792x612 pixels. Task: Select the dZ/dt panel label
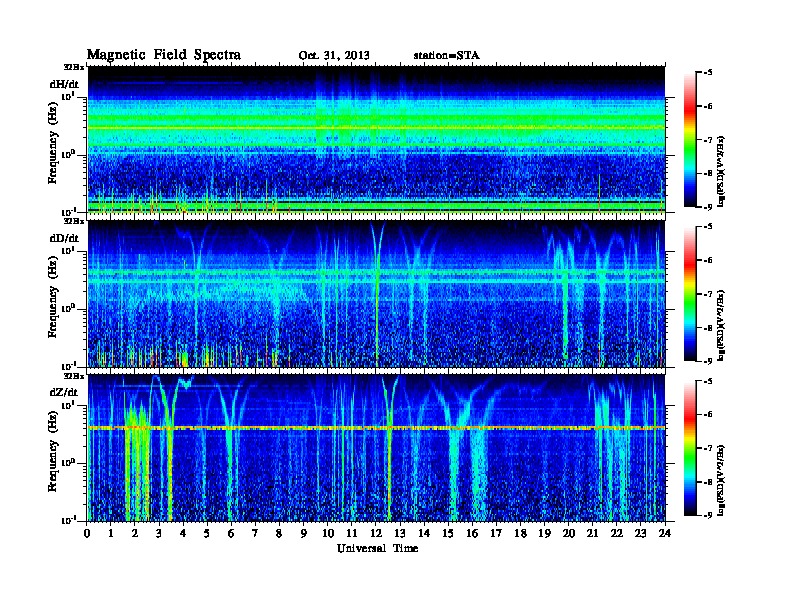click(64, 392)
